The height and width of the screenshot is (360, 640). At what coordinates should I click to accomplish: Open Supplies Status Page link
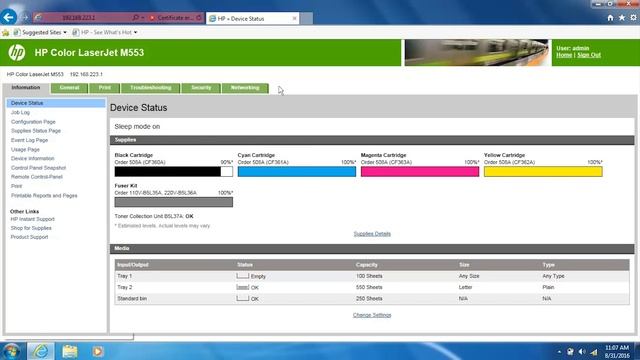pyautogui.click(x=36, y=131)
